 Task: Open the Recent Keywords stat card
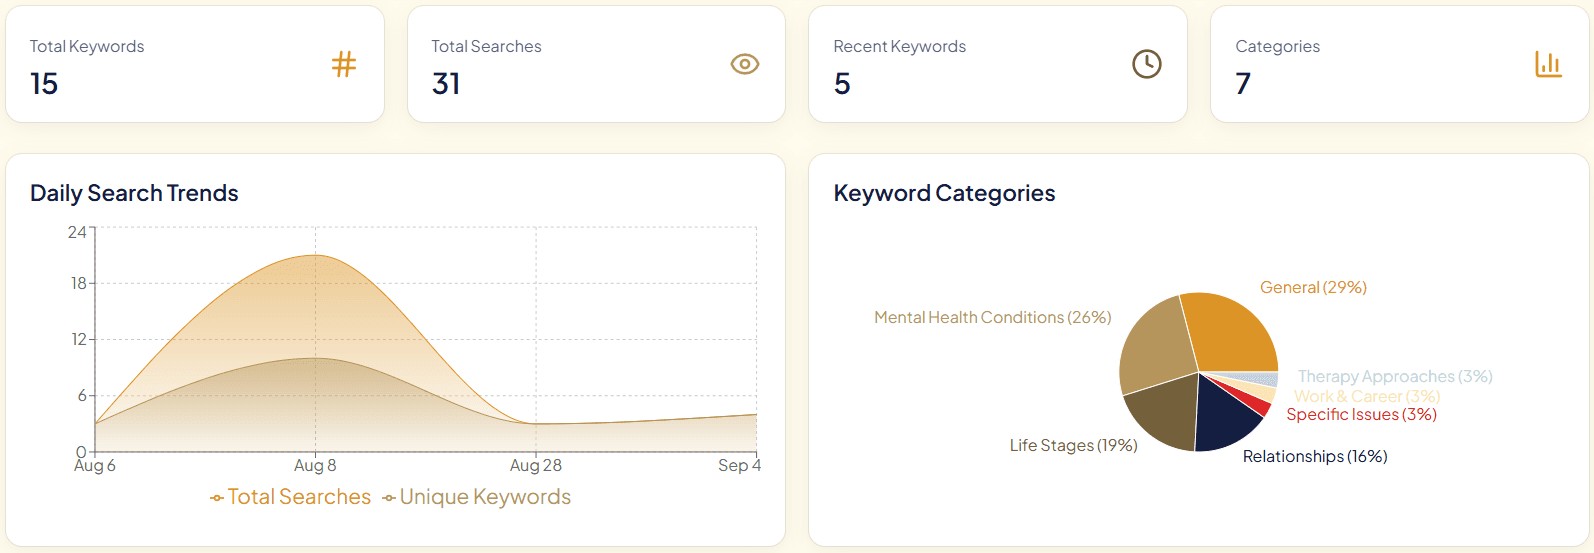(997, 65)
